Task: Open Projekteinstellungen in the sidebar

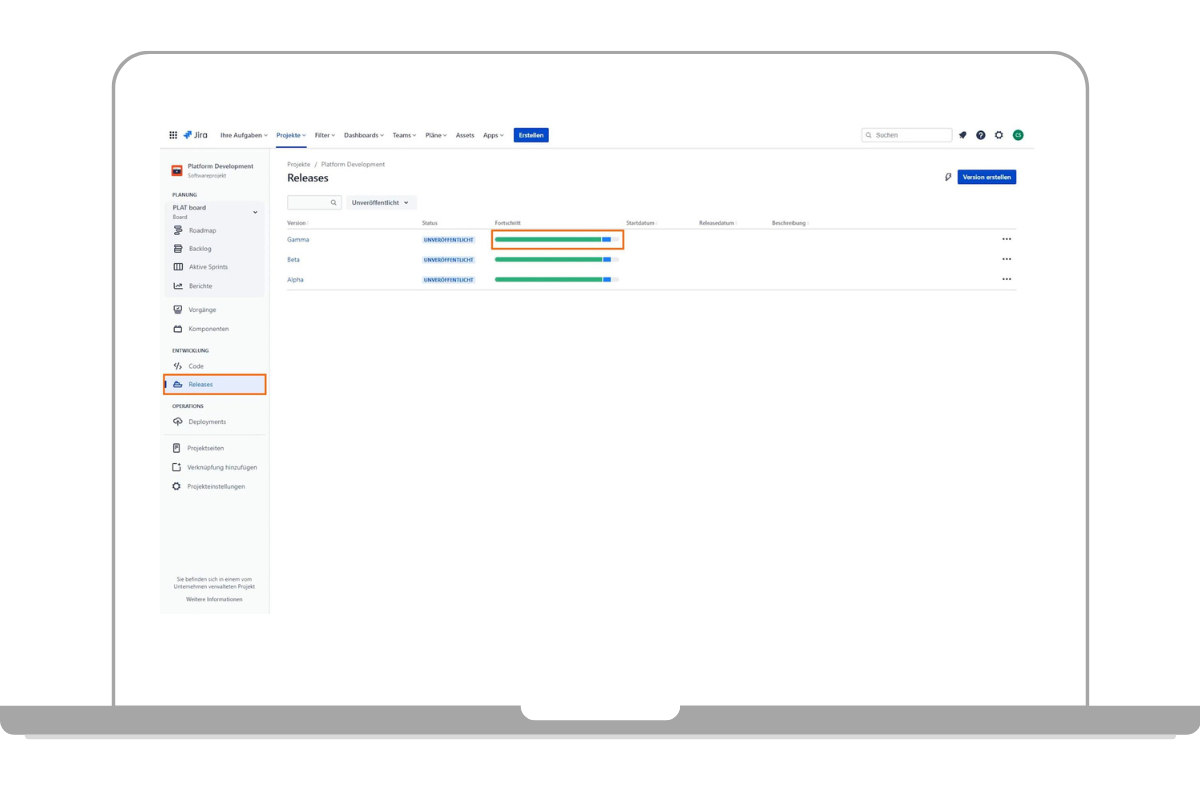Action: [x=215, y=487]
